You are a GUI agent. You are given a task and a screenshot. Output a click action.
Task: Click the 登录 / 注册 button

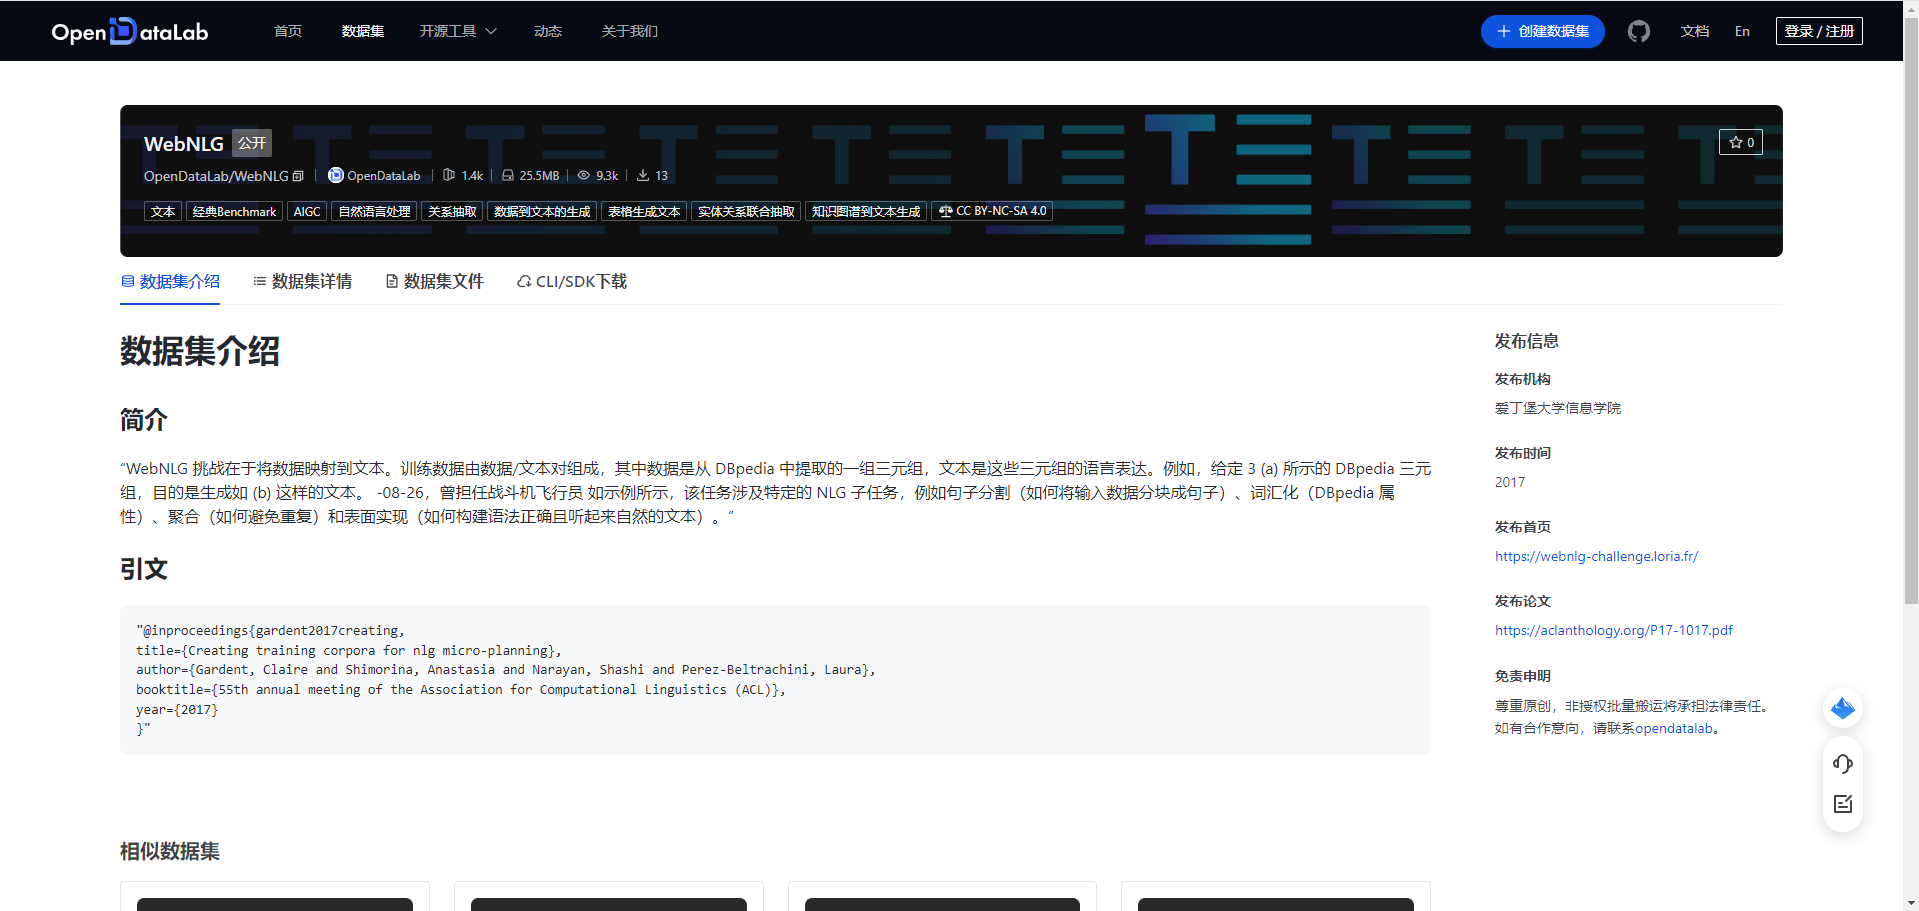click(x=1819, y=31)
